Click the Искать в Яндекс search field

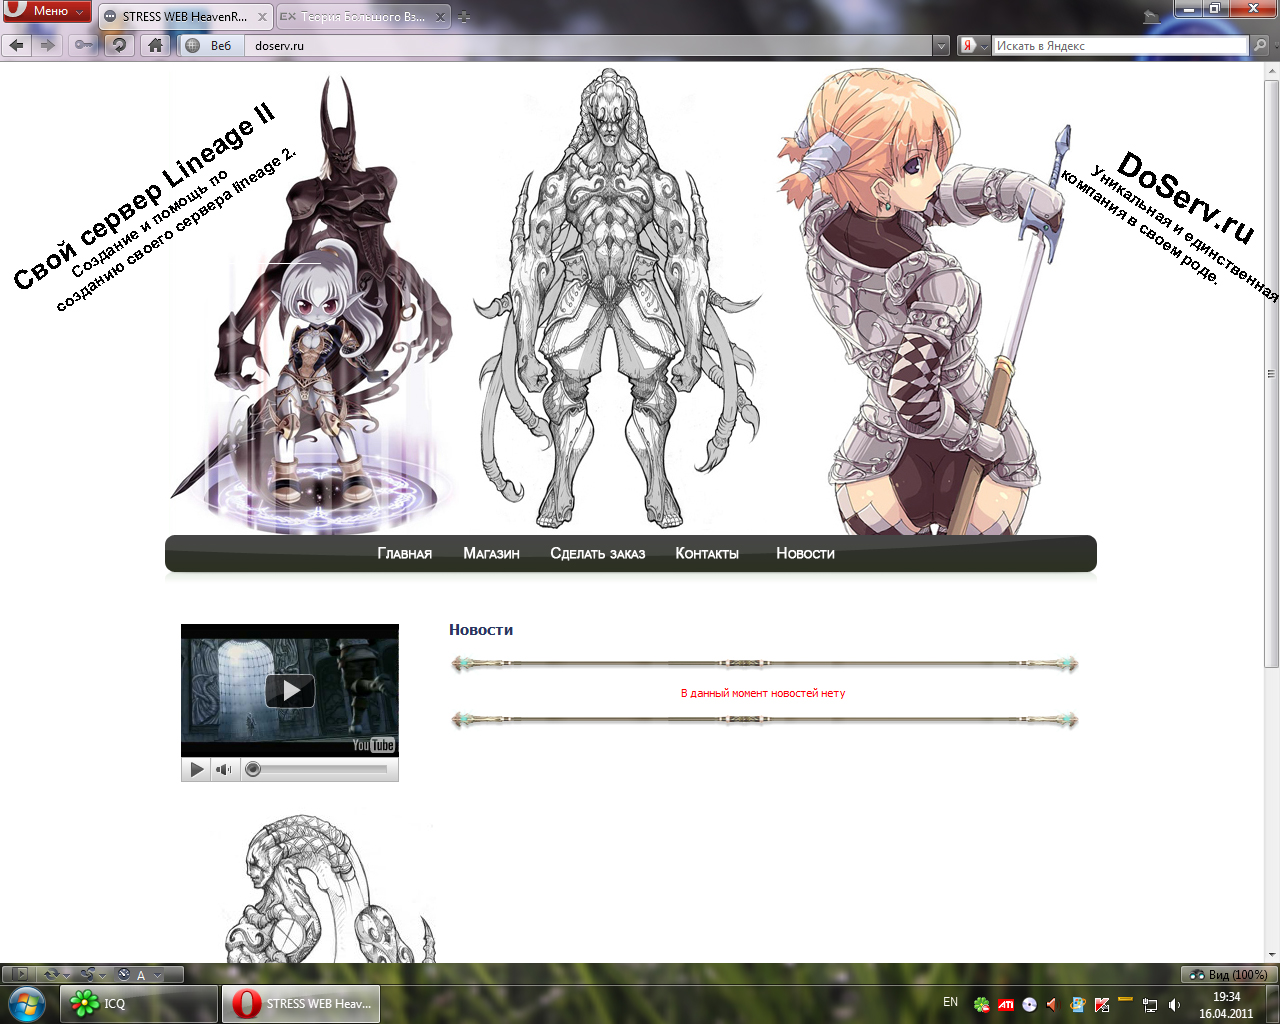coord(1120,46)
